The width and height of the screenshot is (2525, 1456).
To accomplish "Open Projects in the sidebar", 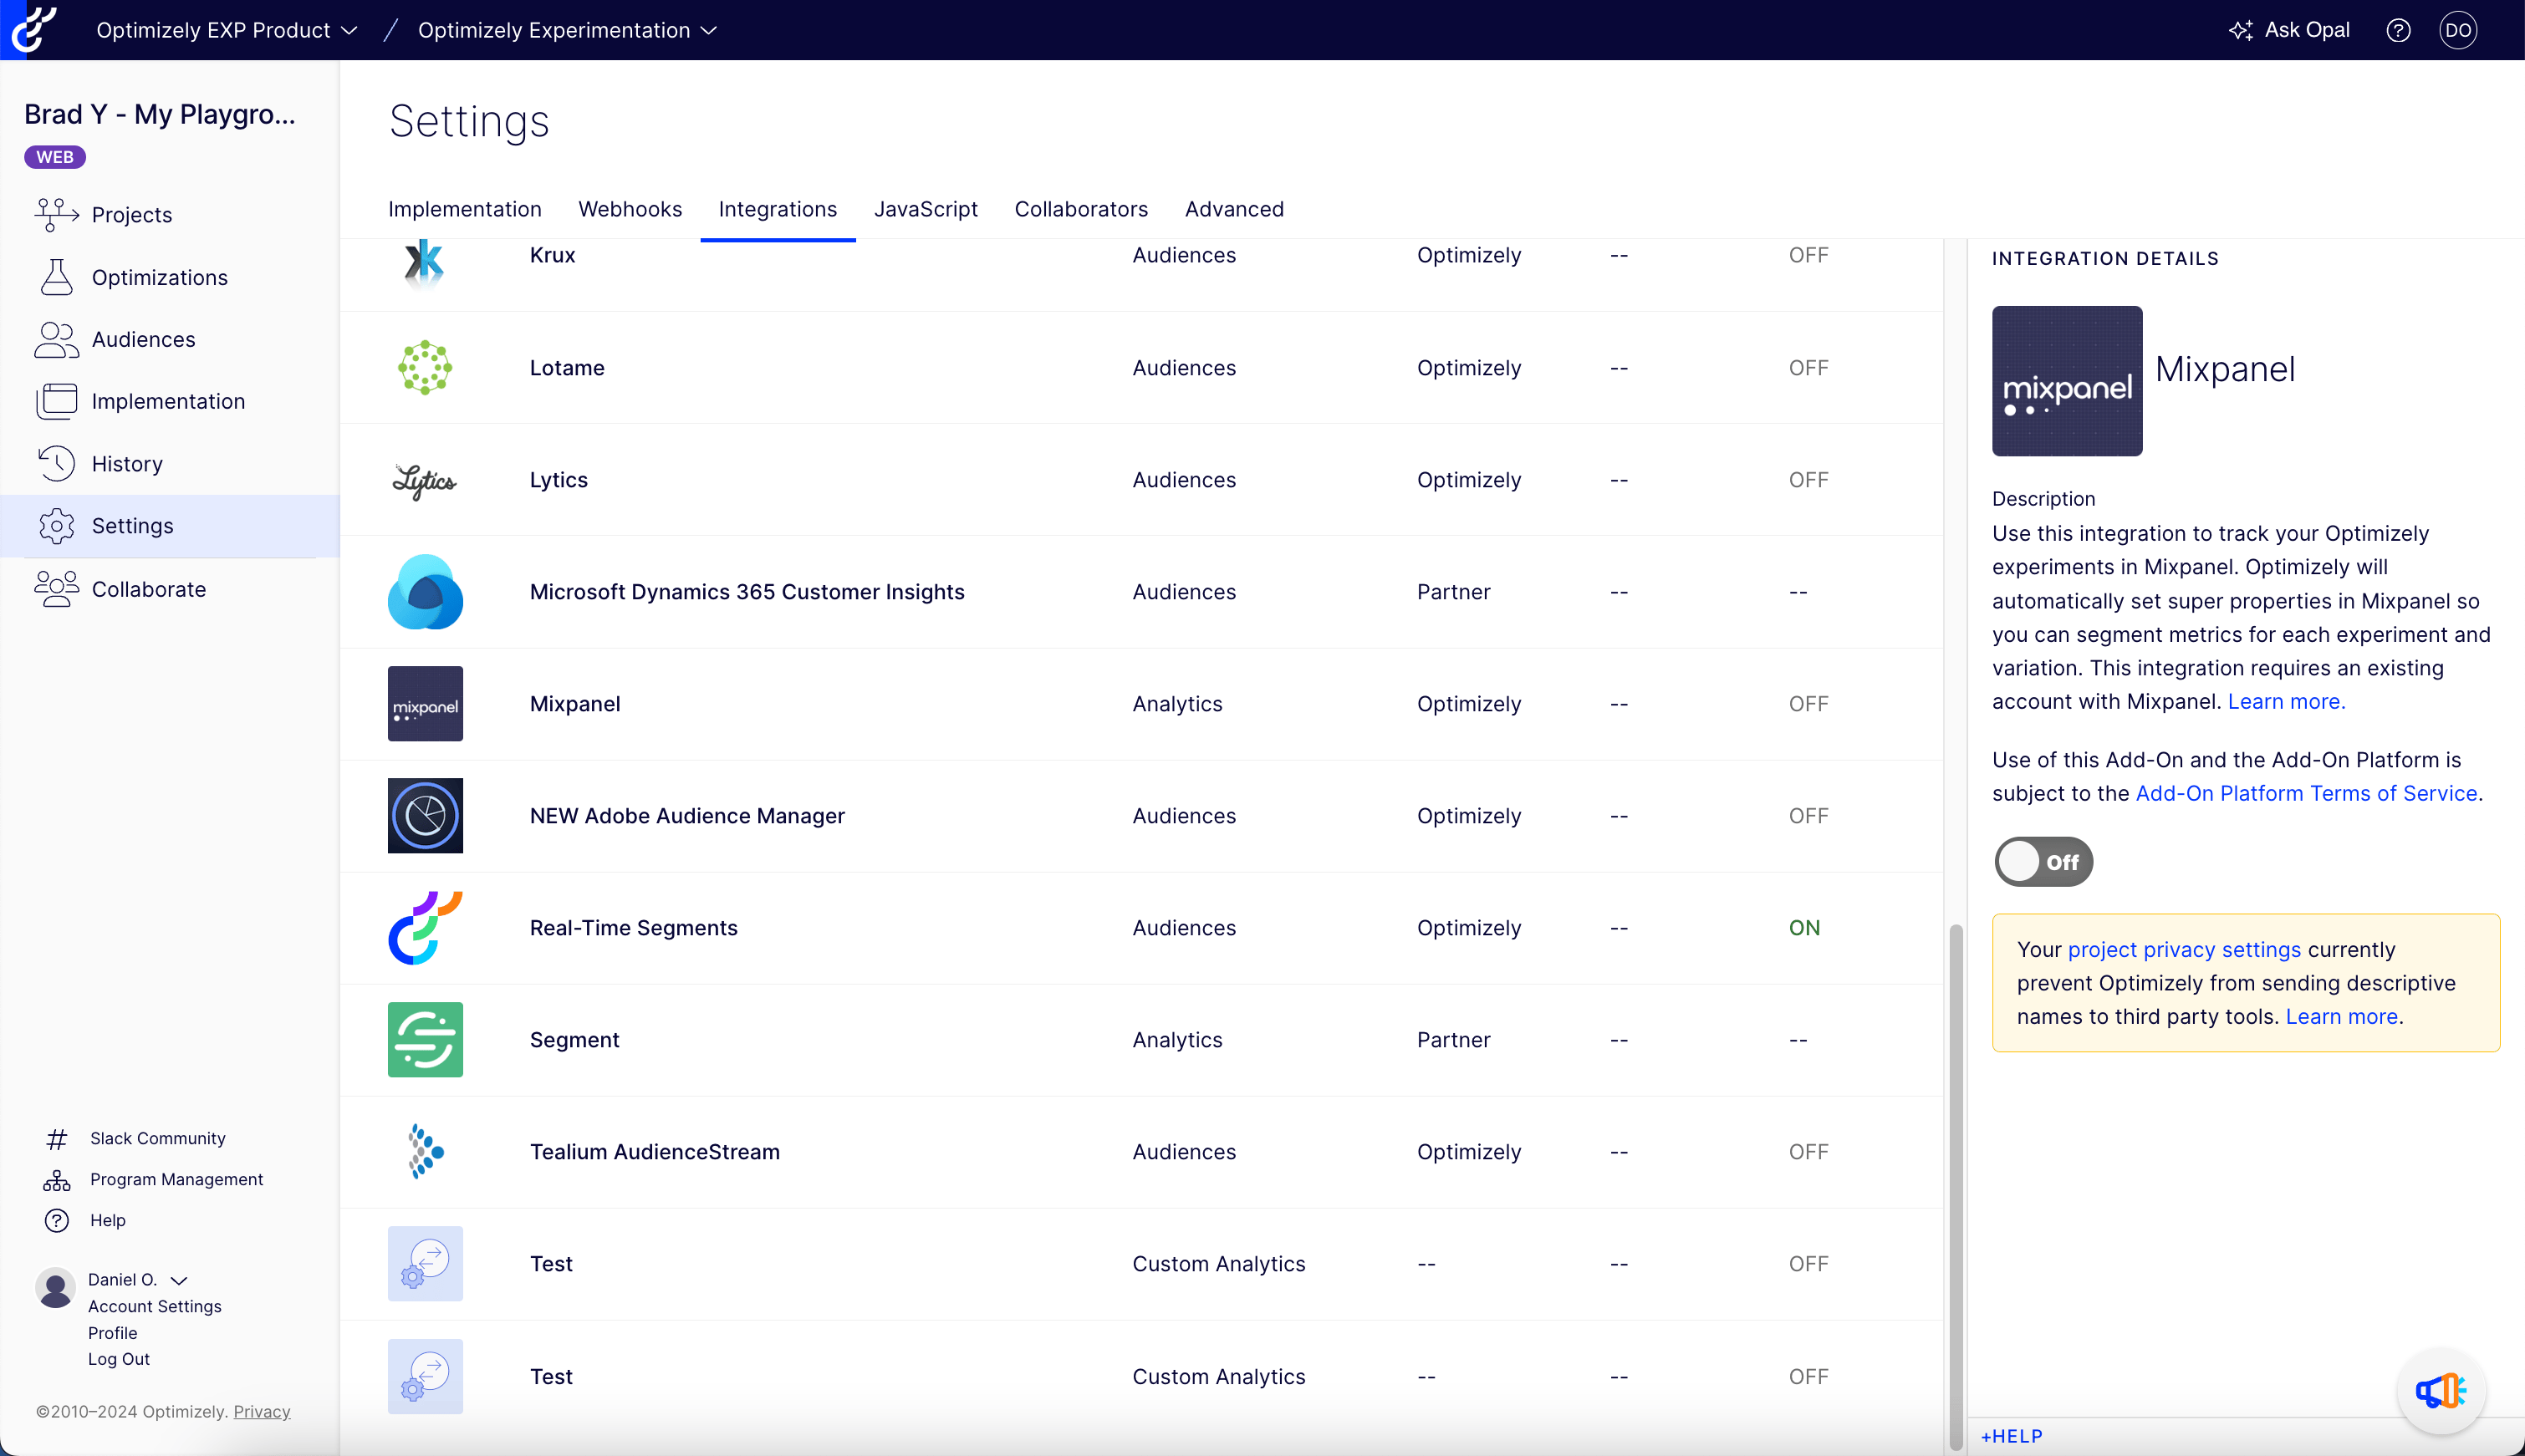I will [x=131, y=215].
